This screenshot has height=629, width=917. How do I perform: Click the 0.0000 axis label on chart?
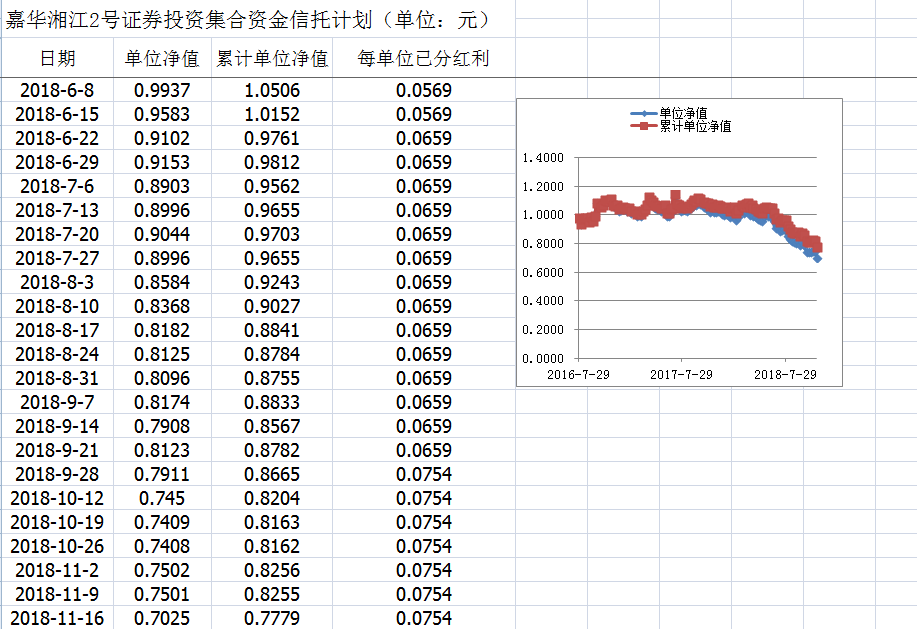tap(543, 358)
